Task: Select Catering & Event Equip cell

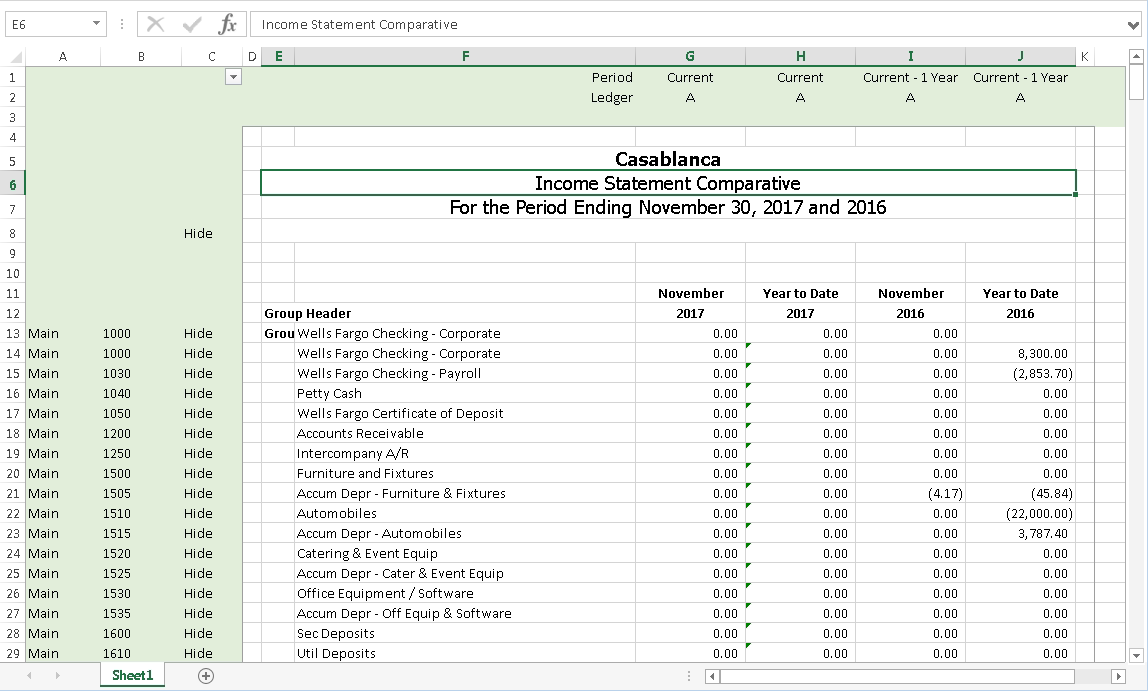Action: 465,553
